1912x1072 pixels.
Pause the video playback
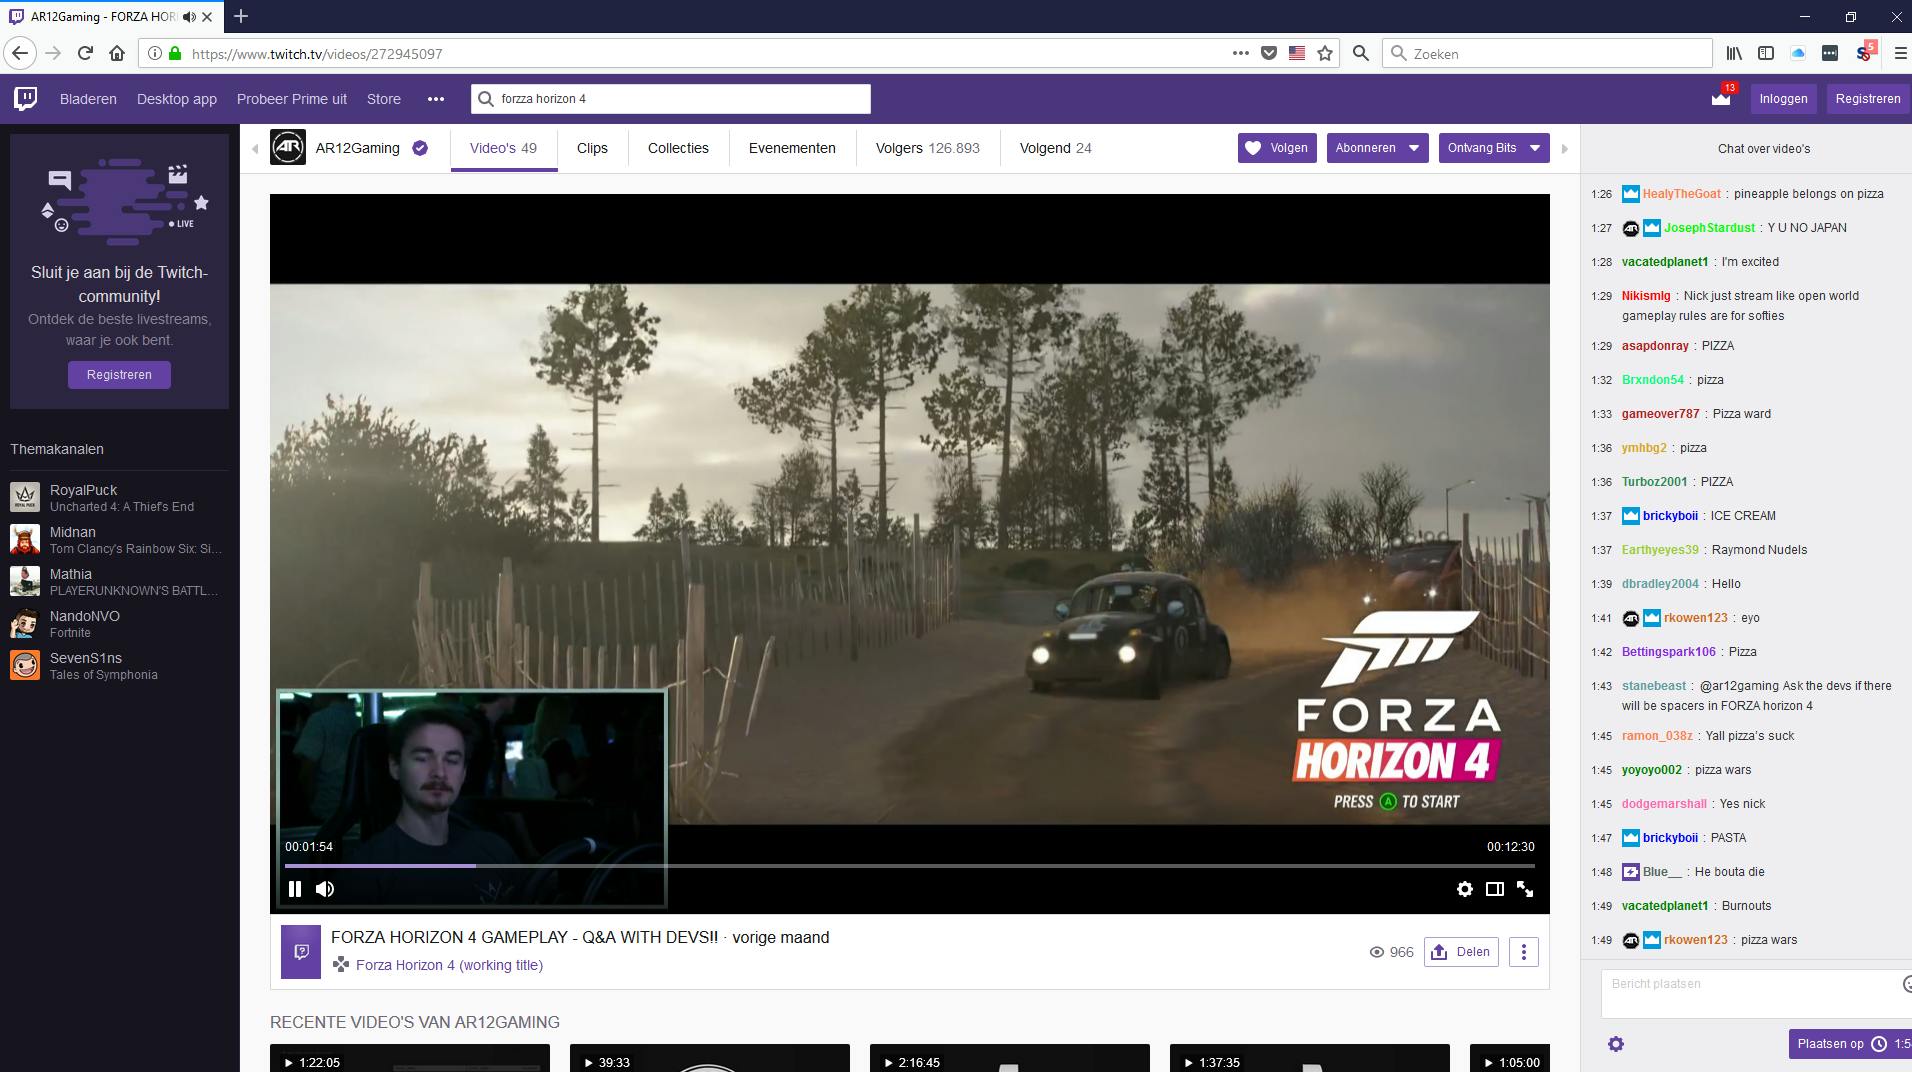click(295, 888)
